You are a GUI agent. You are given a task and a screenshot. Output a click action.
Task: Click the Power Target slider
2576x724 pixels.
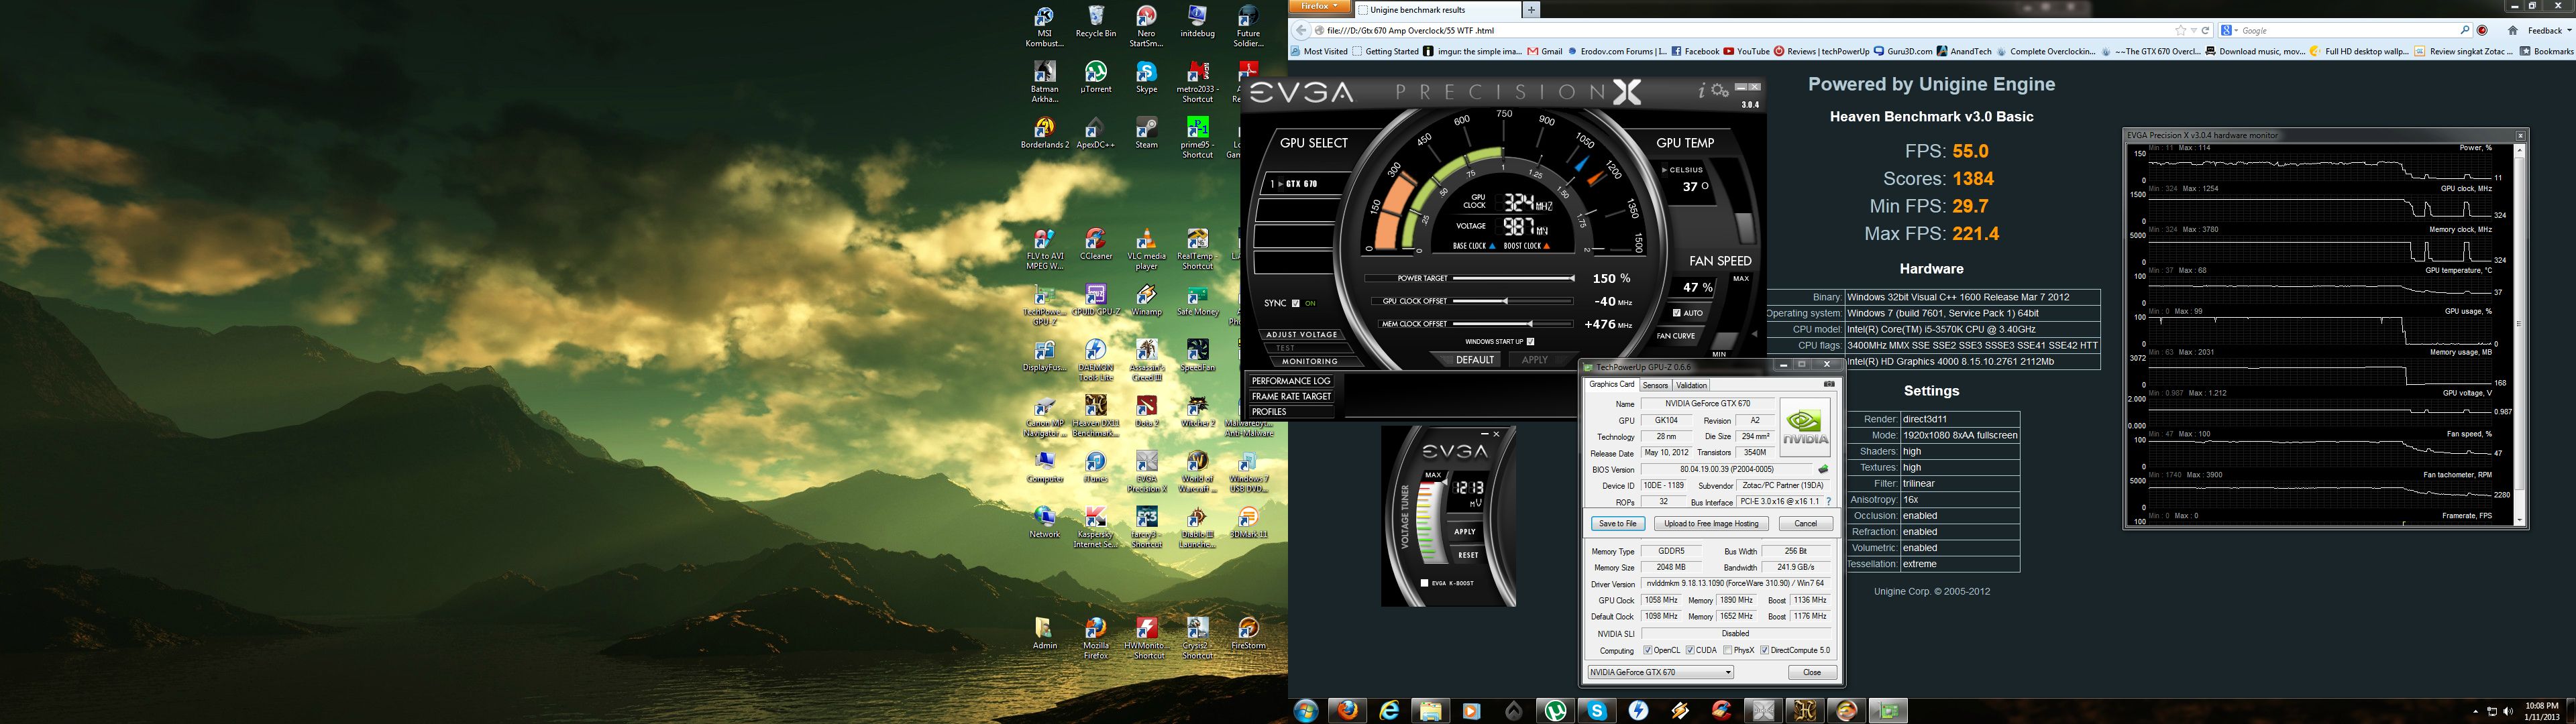coord(1513,279)
